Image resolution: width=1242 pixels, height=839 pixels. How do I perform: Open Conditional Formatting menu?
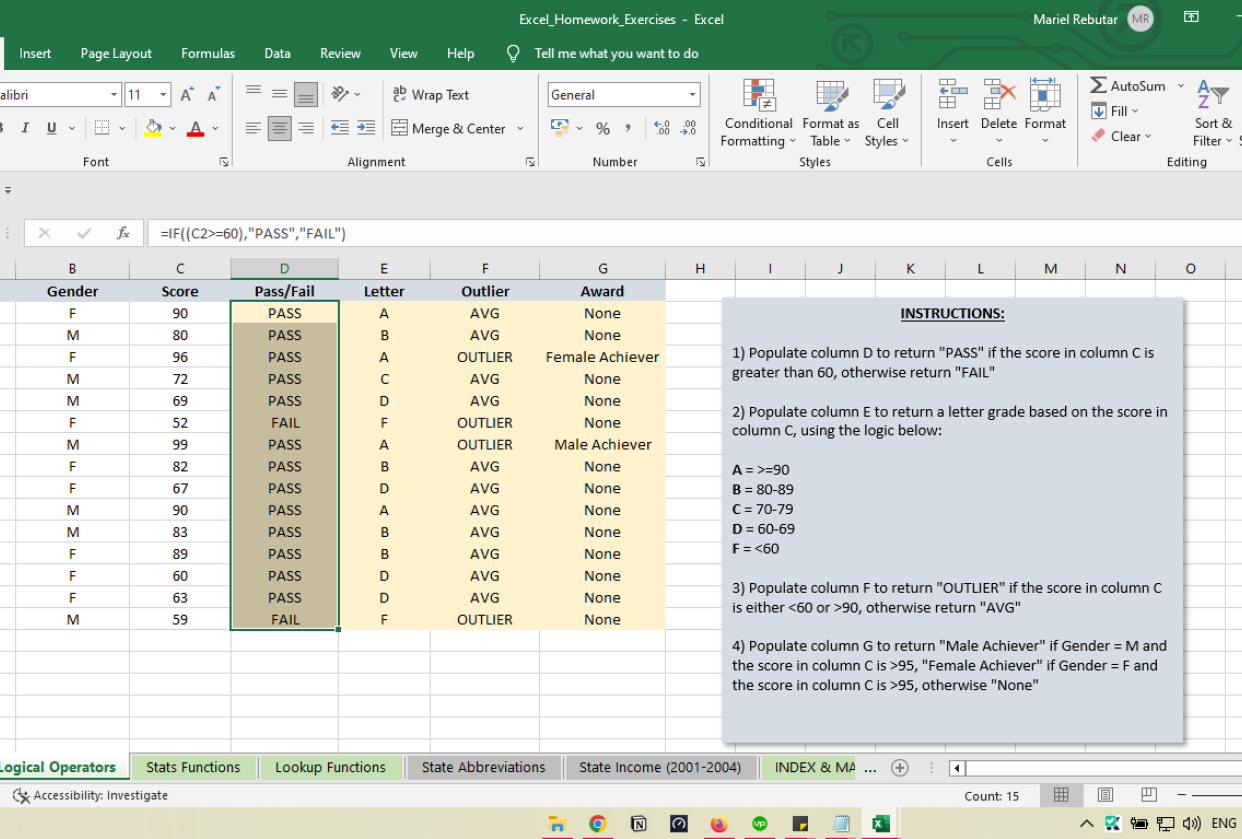coord(758,113)
